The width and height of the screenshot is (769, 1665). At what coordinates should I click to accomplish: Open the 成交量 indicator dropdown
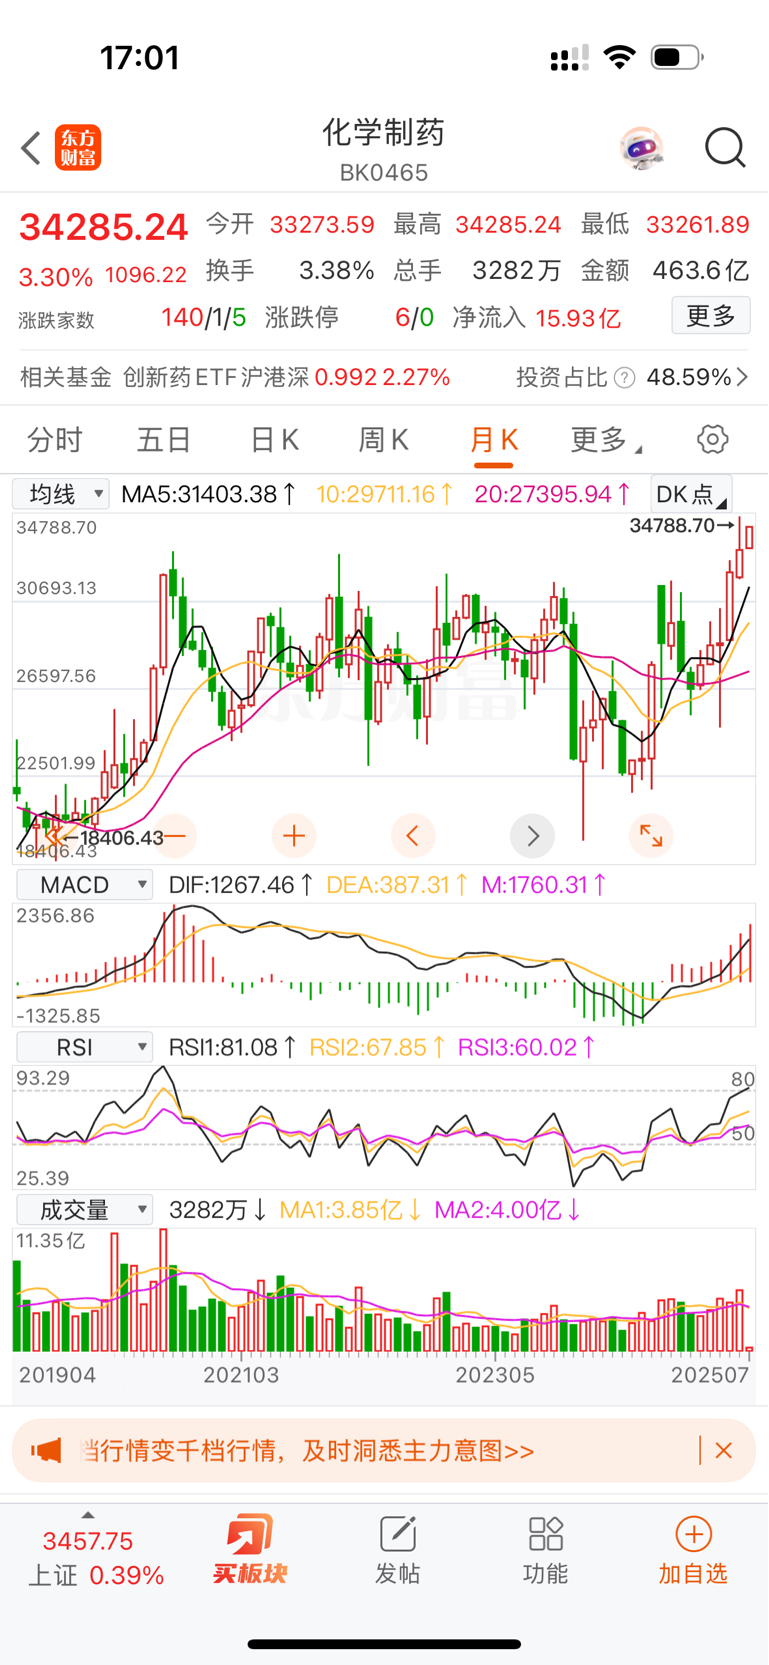(85, 1210)
